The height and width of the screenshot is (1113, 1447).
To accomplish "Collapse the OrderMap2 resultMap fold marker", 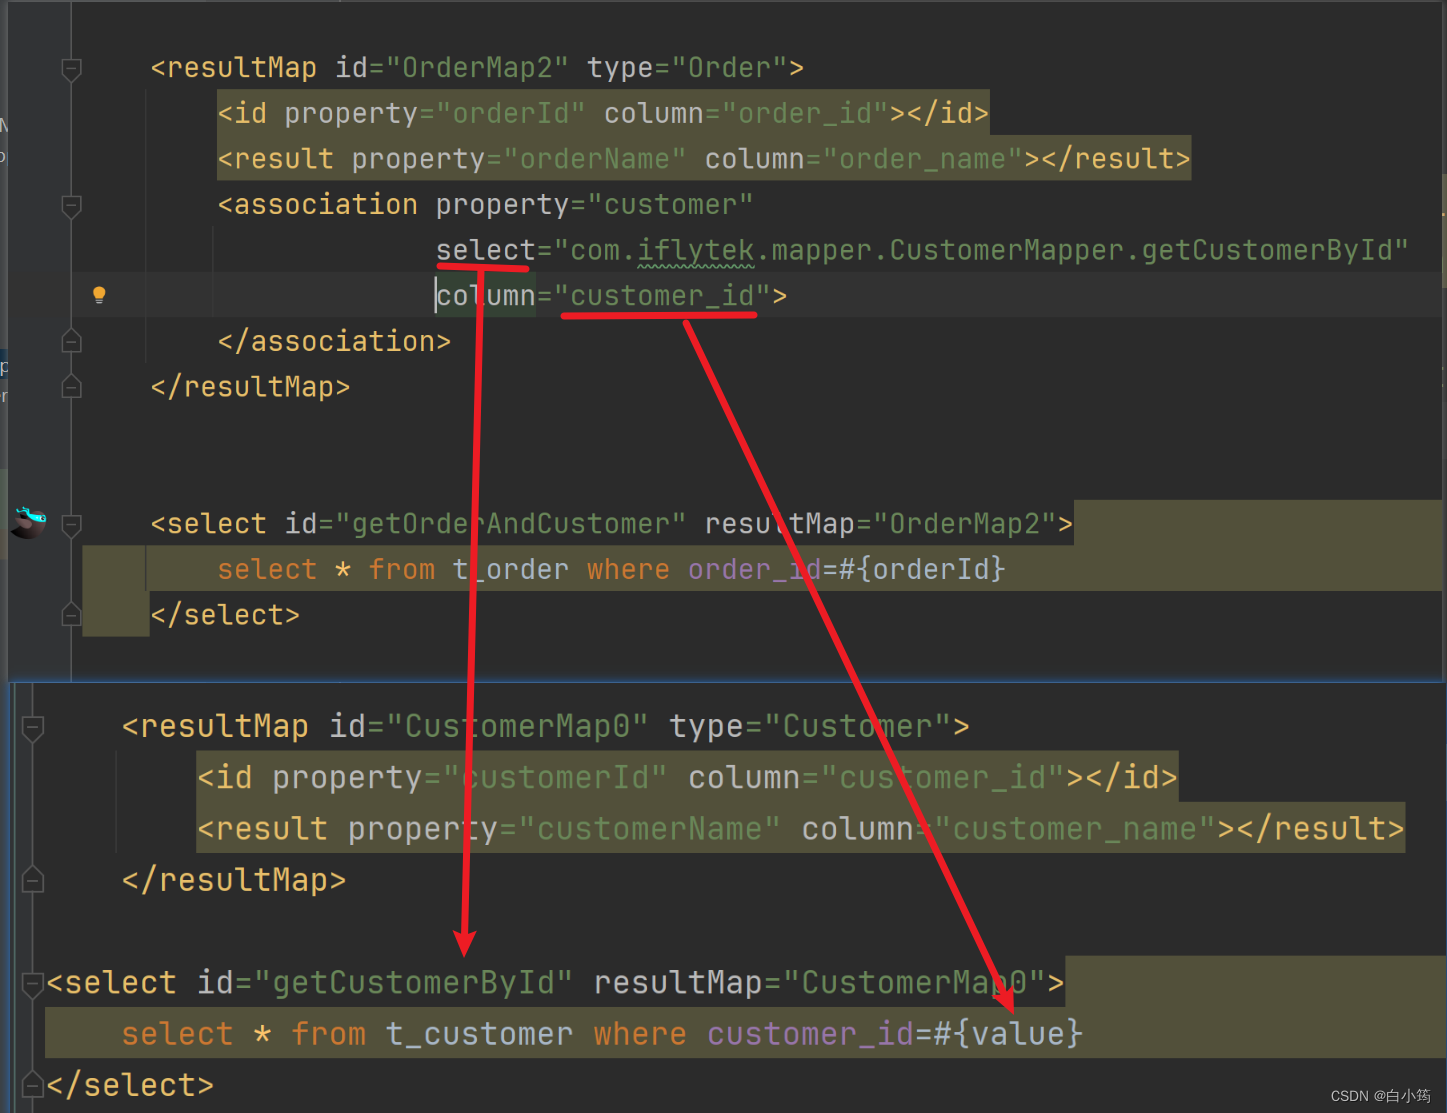I will point(71,69).
